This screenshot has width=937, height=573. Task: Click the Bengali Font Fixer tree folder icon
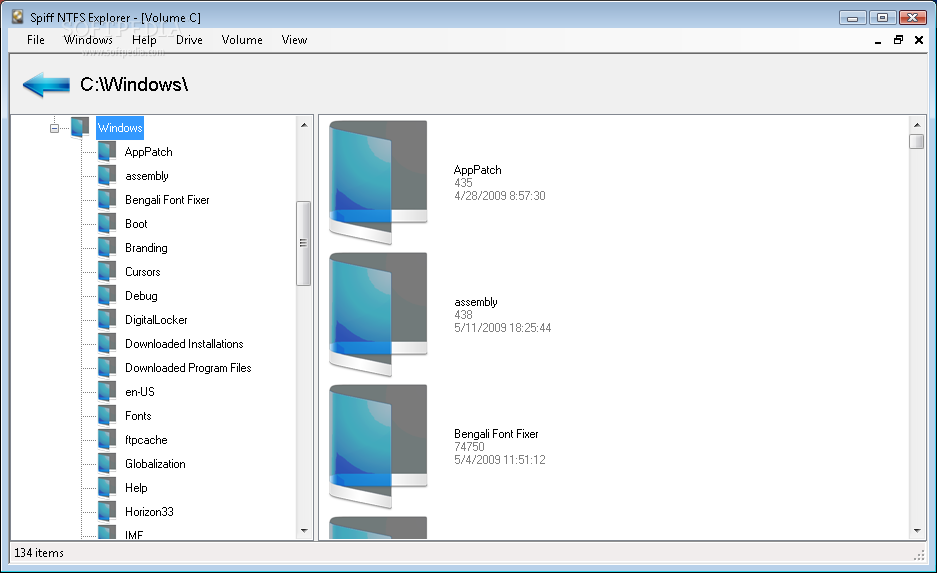pyautogui.click(x=107, y=200)
